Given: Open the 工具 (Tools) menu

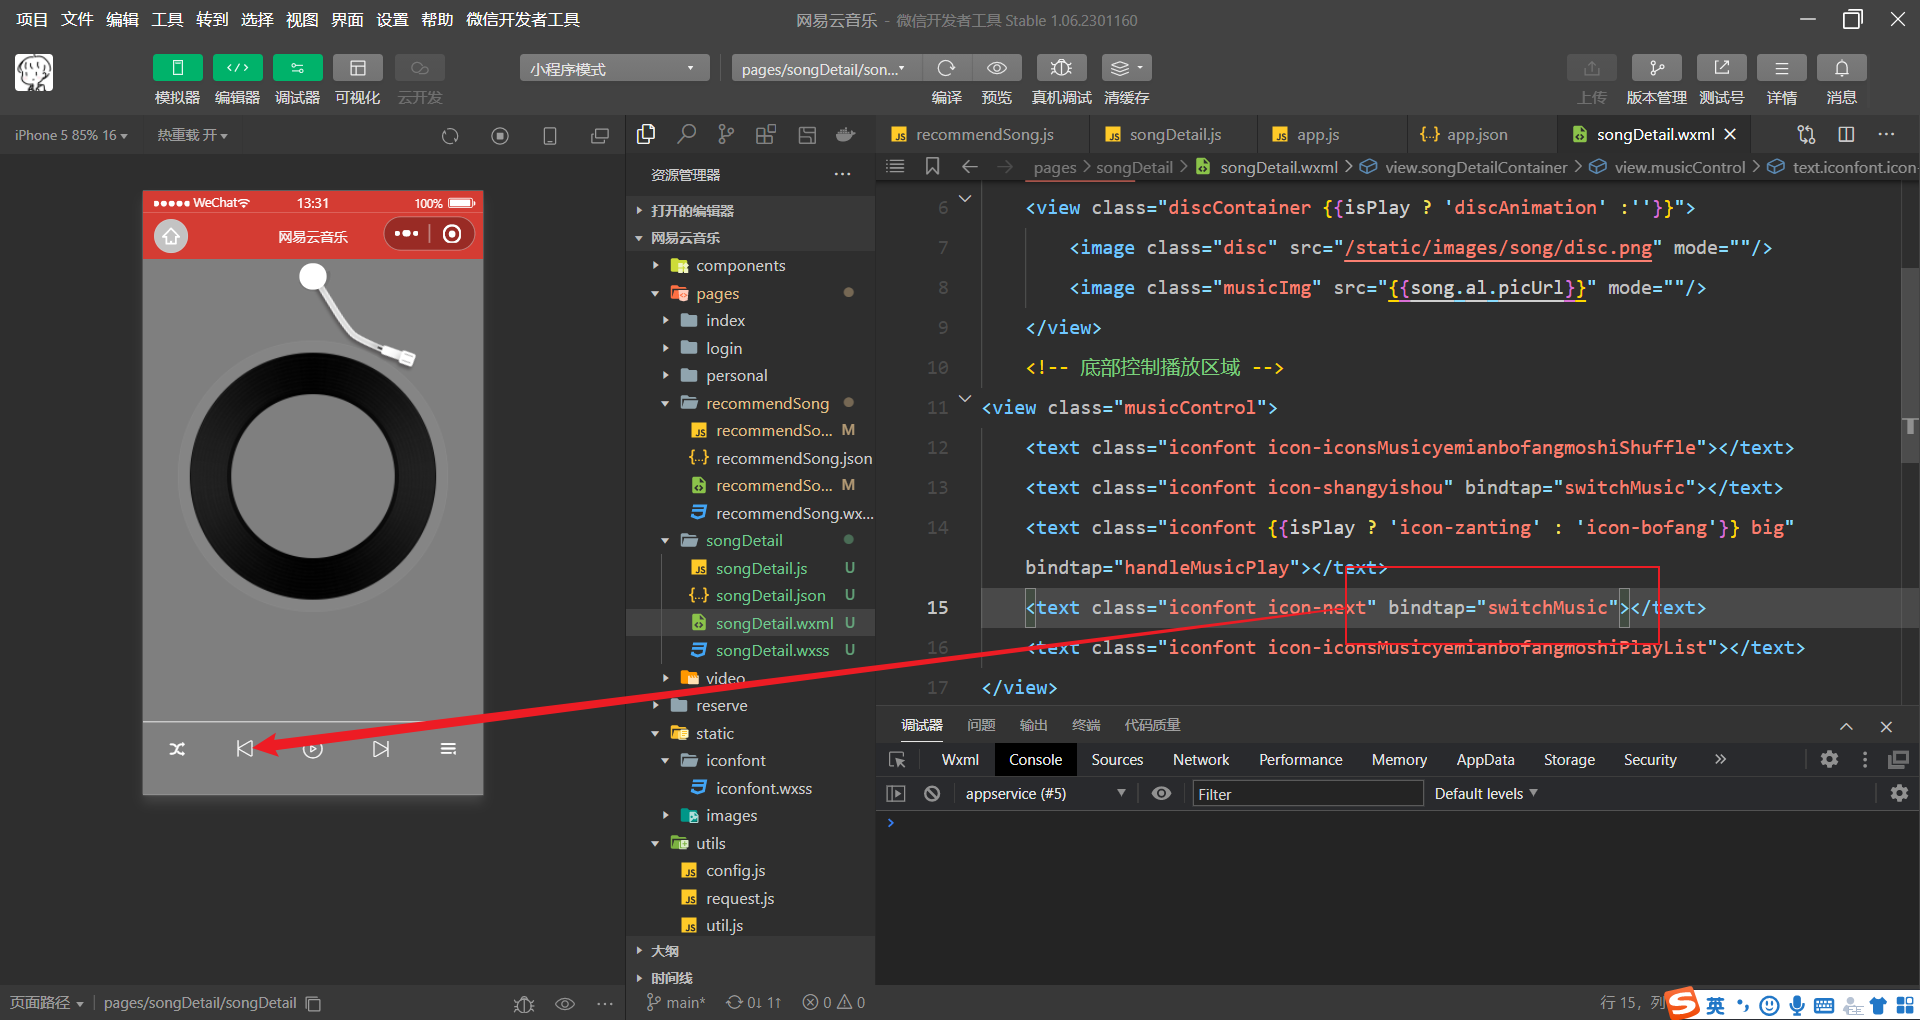Looking at the screenshot, I should click(x=167, y=19).
